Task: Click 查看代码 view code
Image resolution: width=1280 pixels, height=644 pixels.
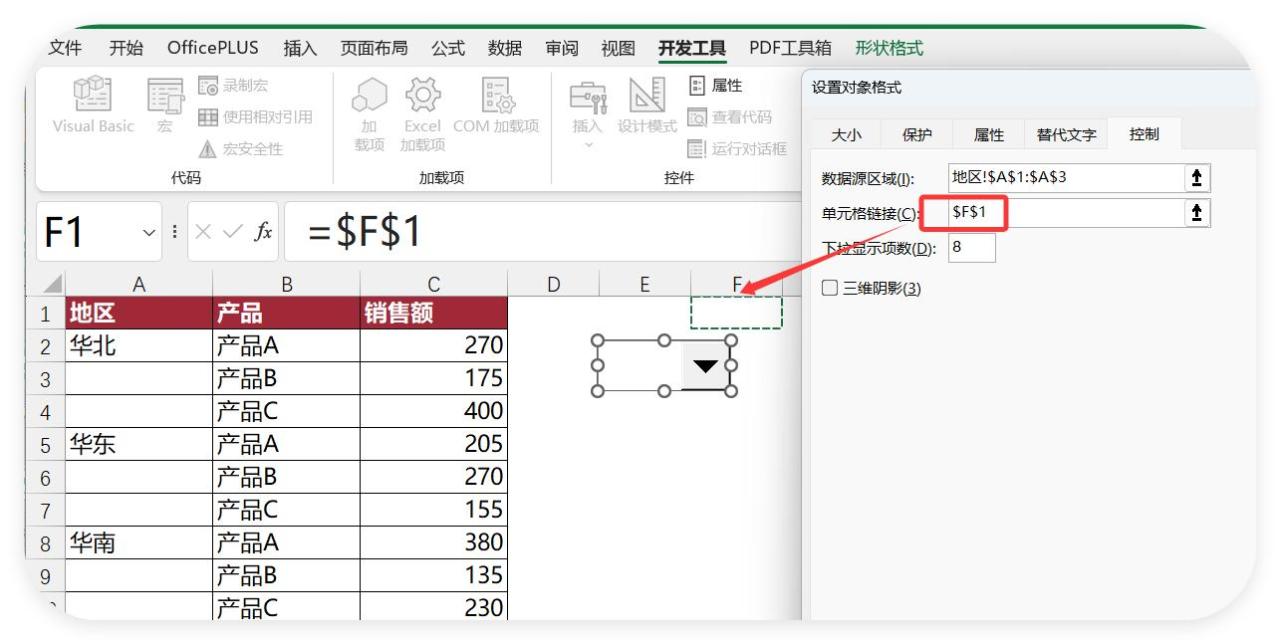Action: [729, 118]
